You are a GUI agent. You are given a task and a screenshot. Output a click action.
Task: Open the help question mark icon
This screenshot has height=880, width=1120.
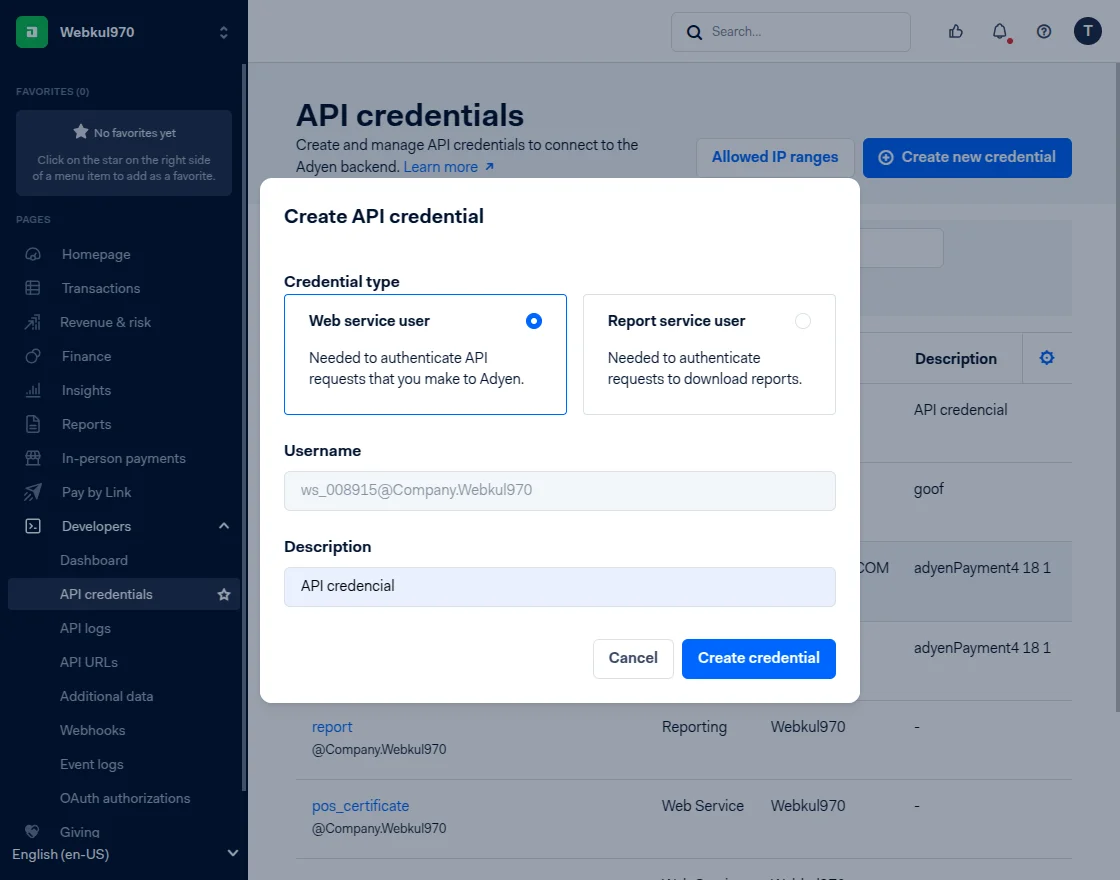(1043, 31)
